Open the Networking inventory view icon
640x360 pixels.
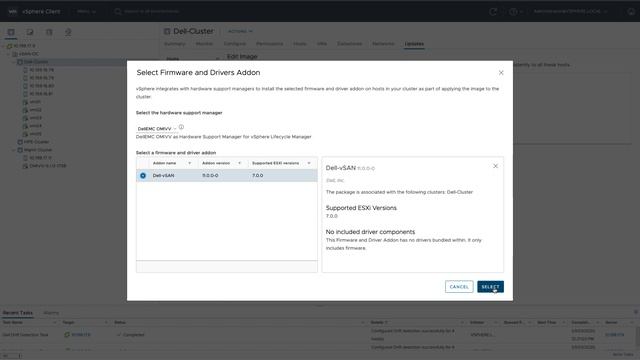[x=68, y=32]
